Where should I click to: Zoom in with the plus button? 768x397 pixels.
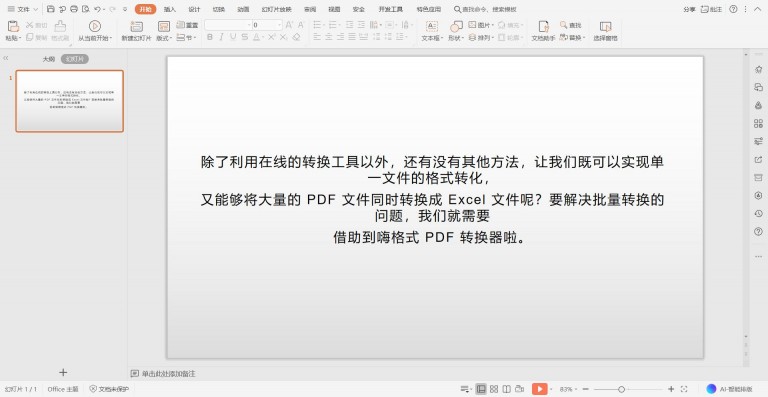click(x=671, y=389)
